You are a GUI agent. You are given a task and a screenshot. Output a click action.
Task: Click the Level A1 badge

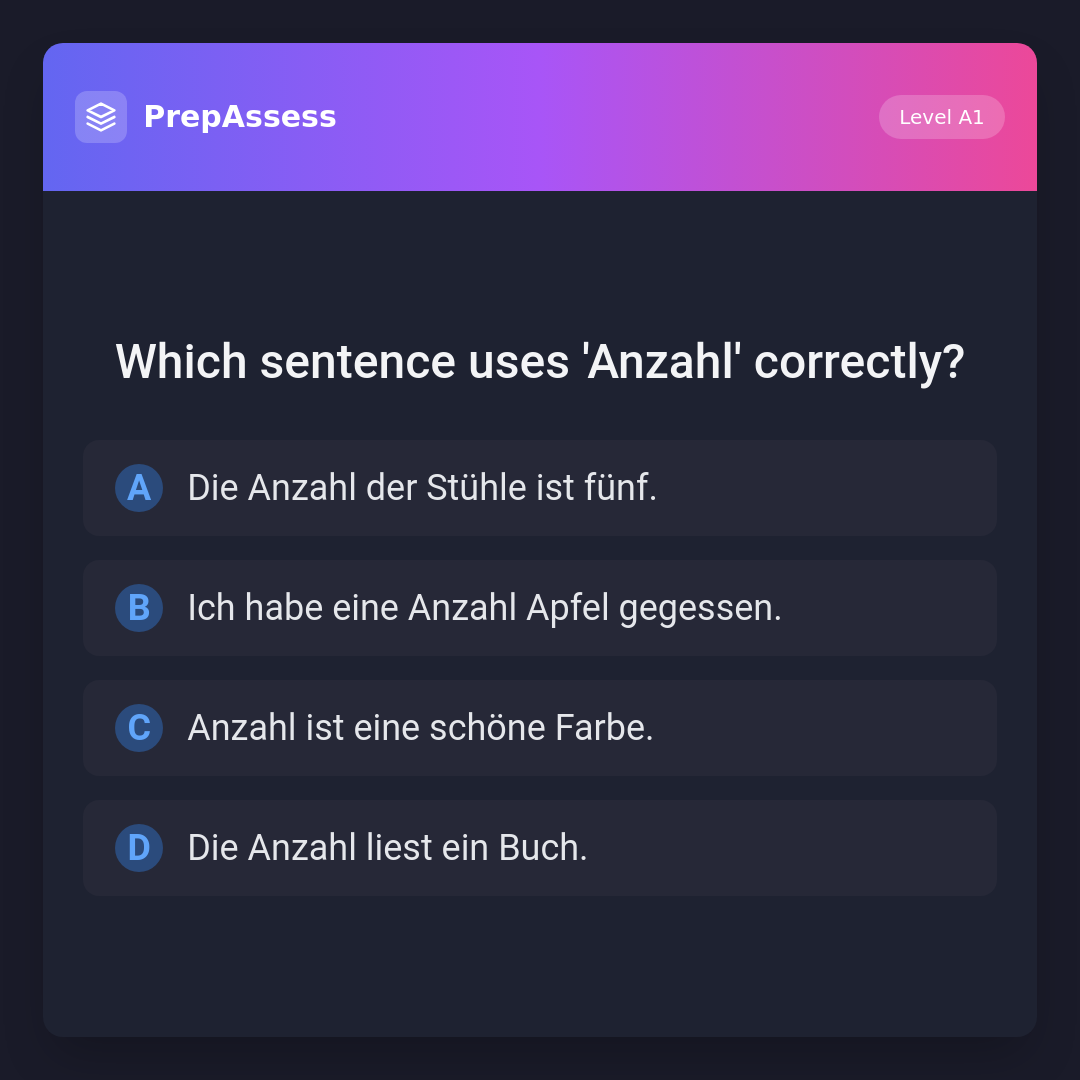[x=941, y=117]
